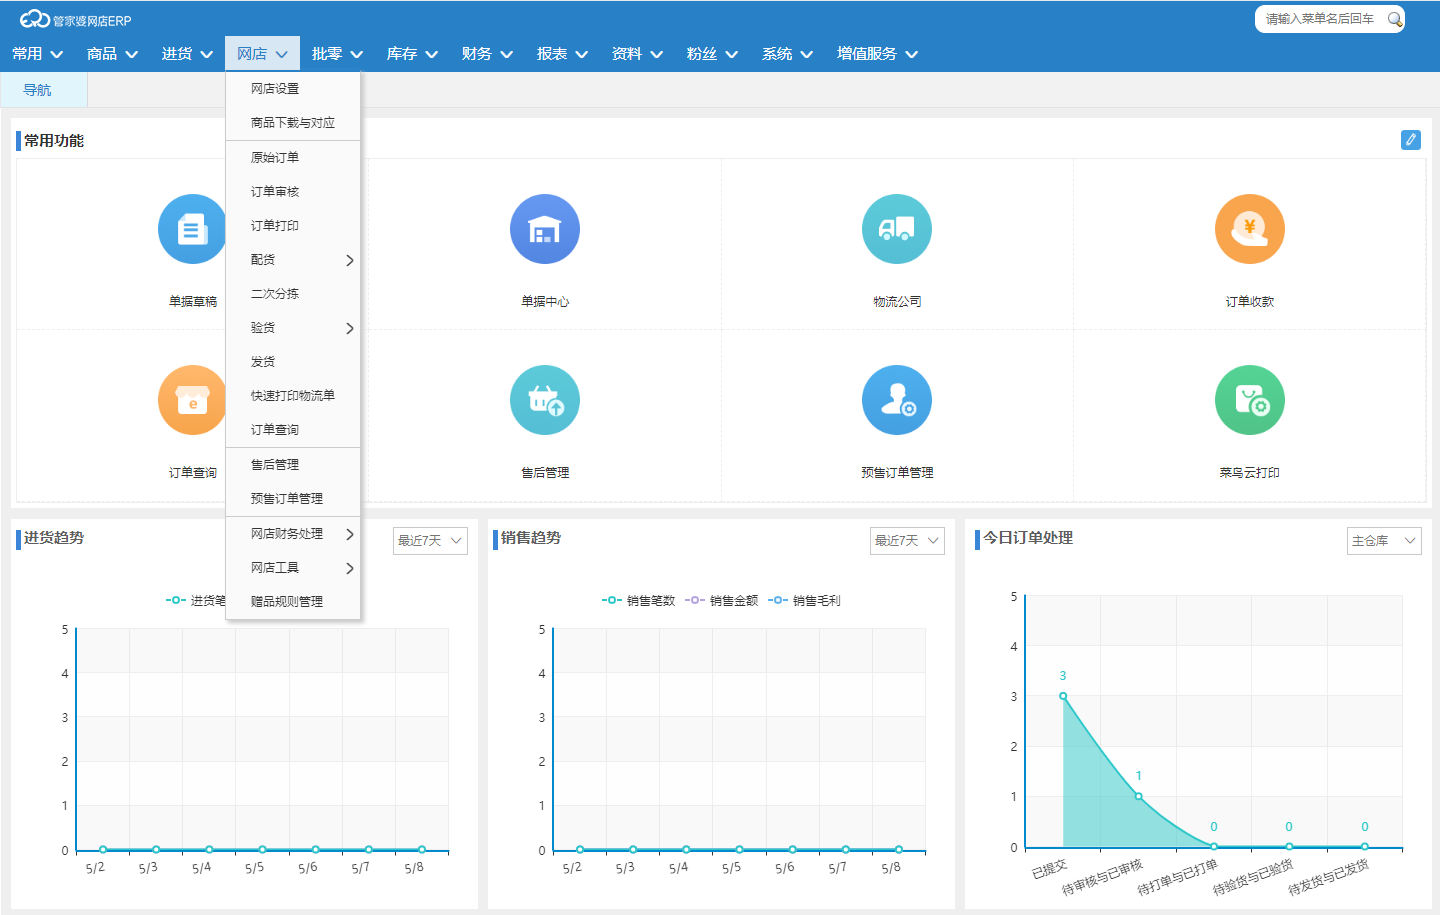
Task: Open the 粉丝 top menu
Action: pos(713,54)
